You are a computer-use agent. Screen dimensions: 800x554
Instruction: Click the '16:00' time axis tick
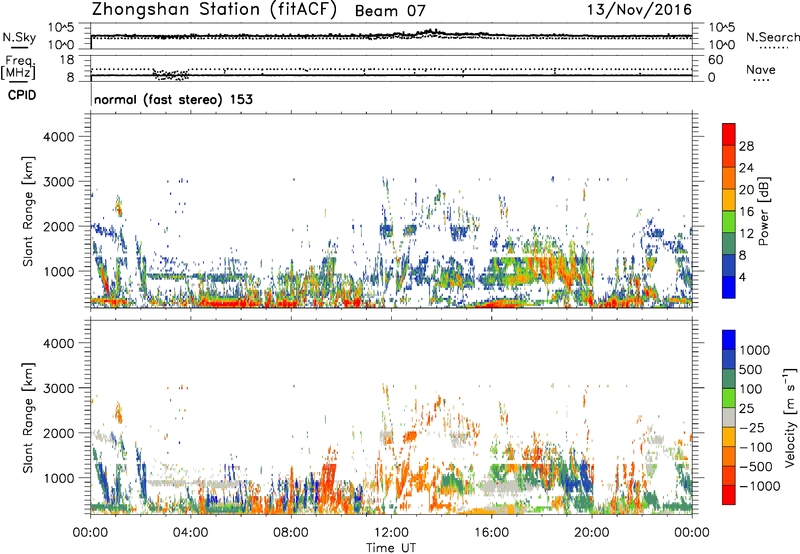pyautogui.click(x=491, y=533)
